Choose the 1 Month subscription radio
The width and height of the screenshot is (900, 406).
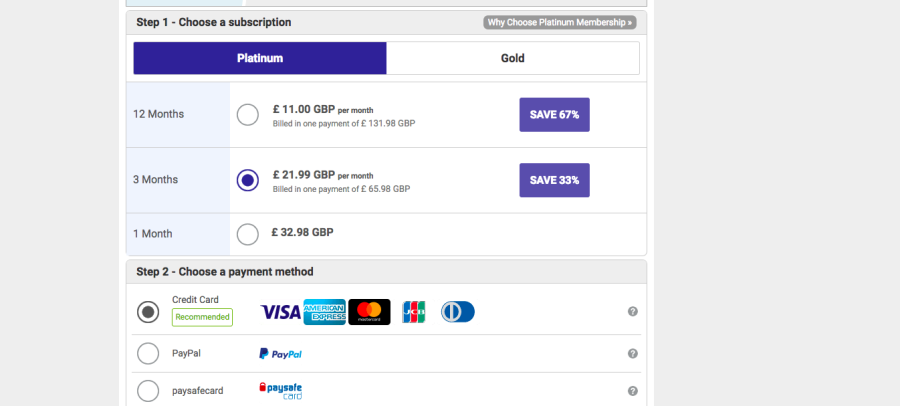247,234
